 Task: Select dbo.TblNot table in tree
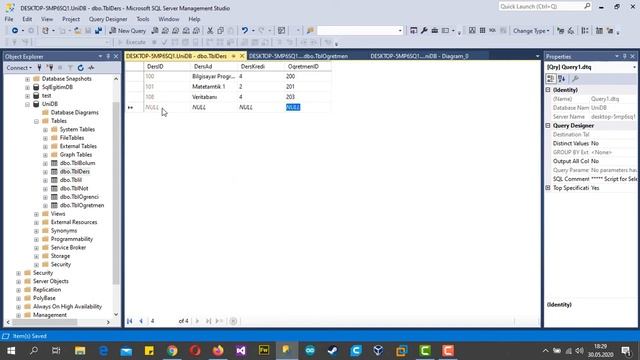pos(74,189)
